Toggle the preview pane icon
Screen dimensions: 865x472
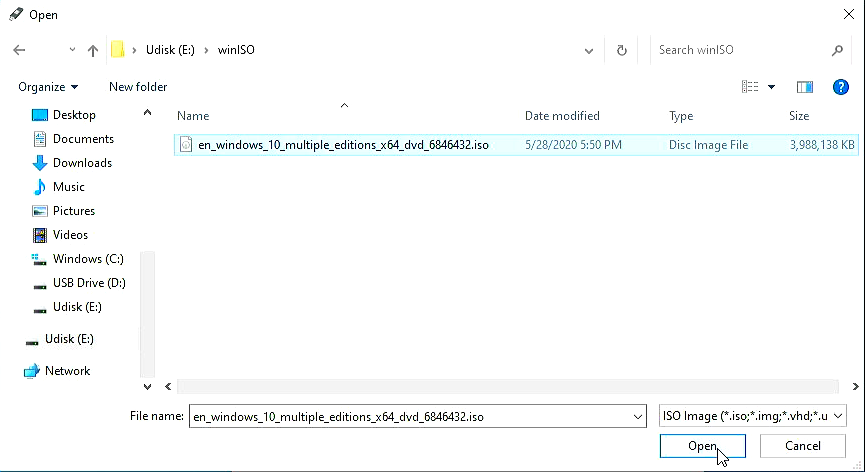click(804, 87)
